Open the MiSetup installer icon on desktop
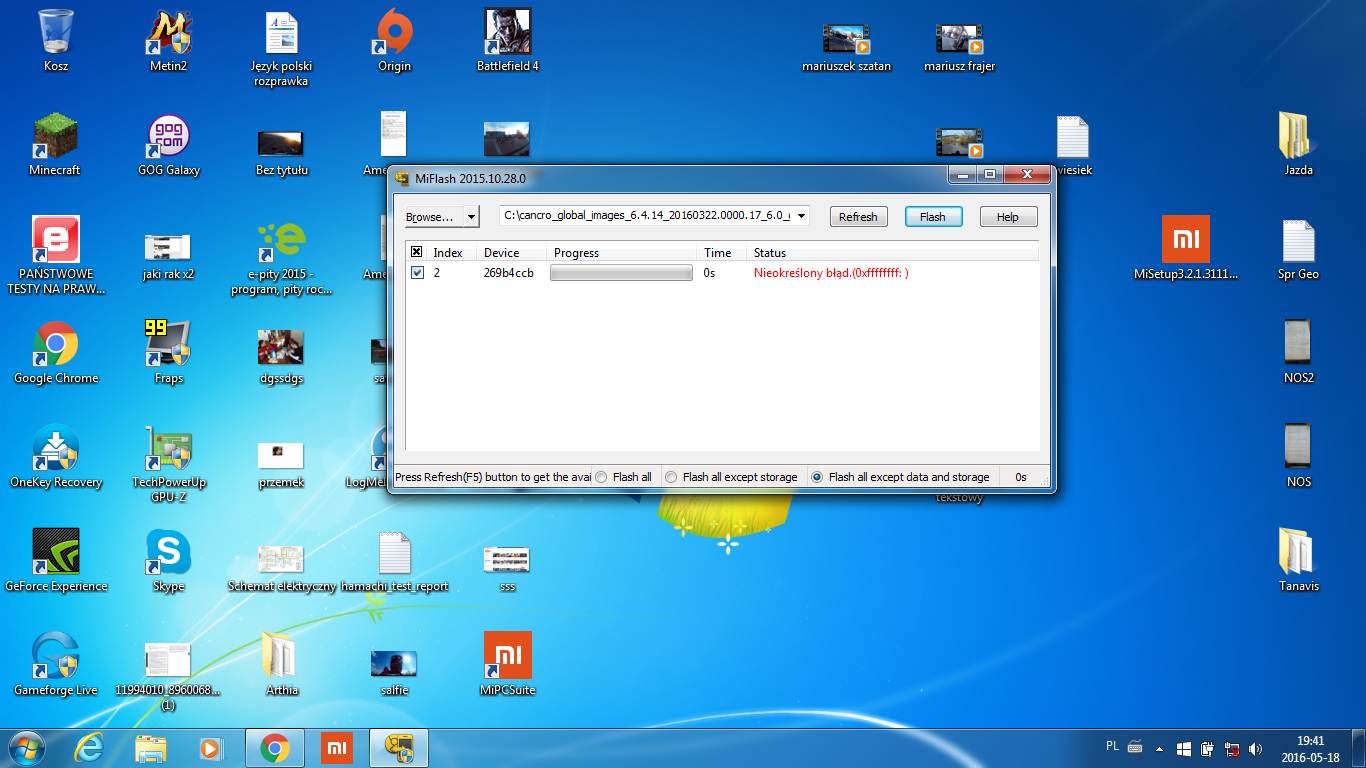Image resolution: width=1366 pixels, height=768 pixels. pos(1185,241)
